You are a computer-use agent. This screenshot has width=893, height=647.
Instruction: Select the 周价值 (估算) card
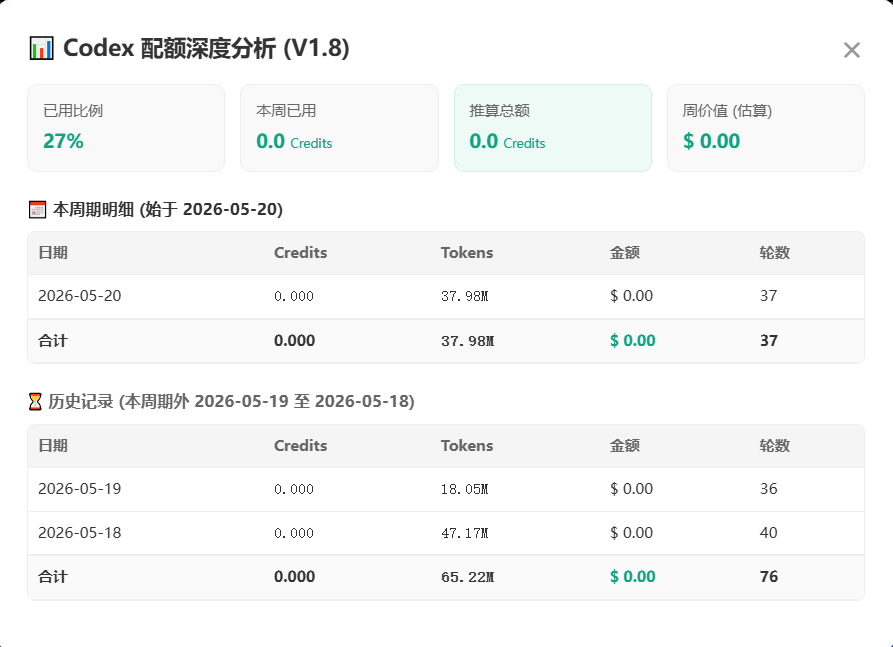click(x=766, y=128)
